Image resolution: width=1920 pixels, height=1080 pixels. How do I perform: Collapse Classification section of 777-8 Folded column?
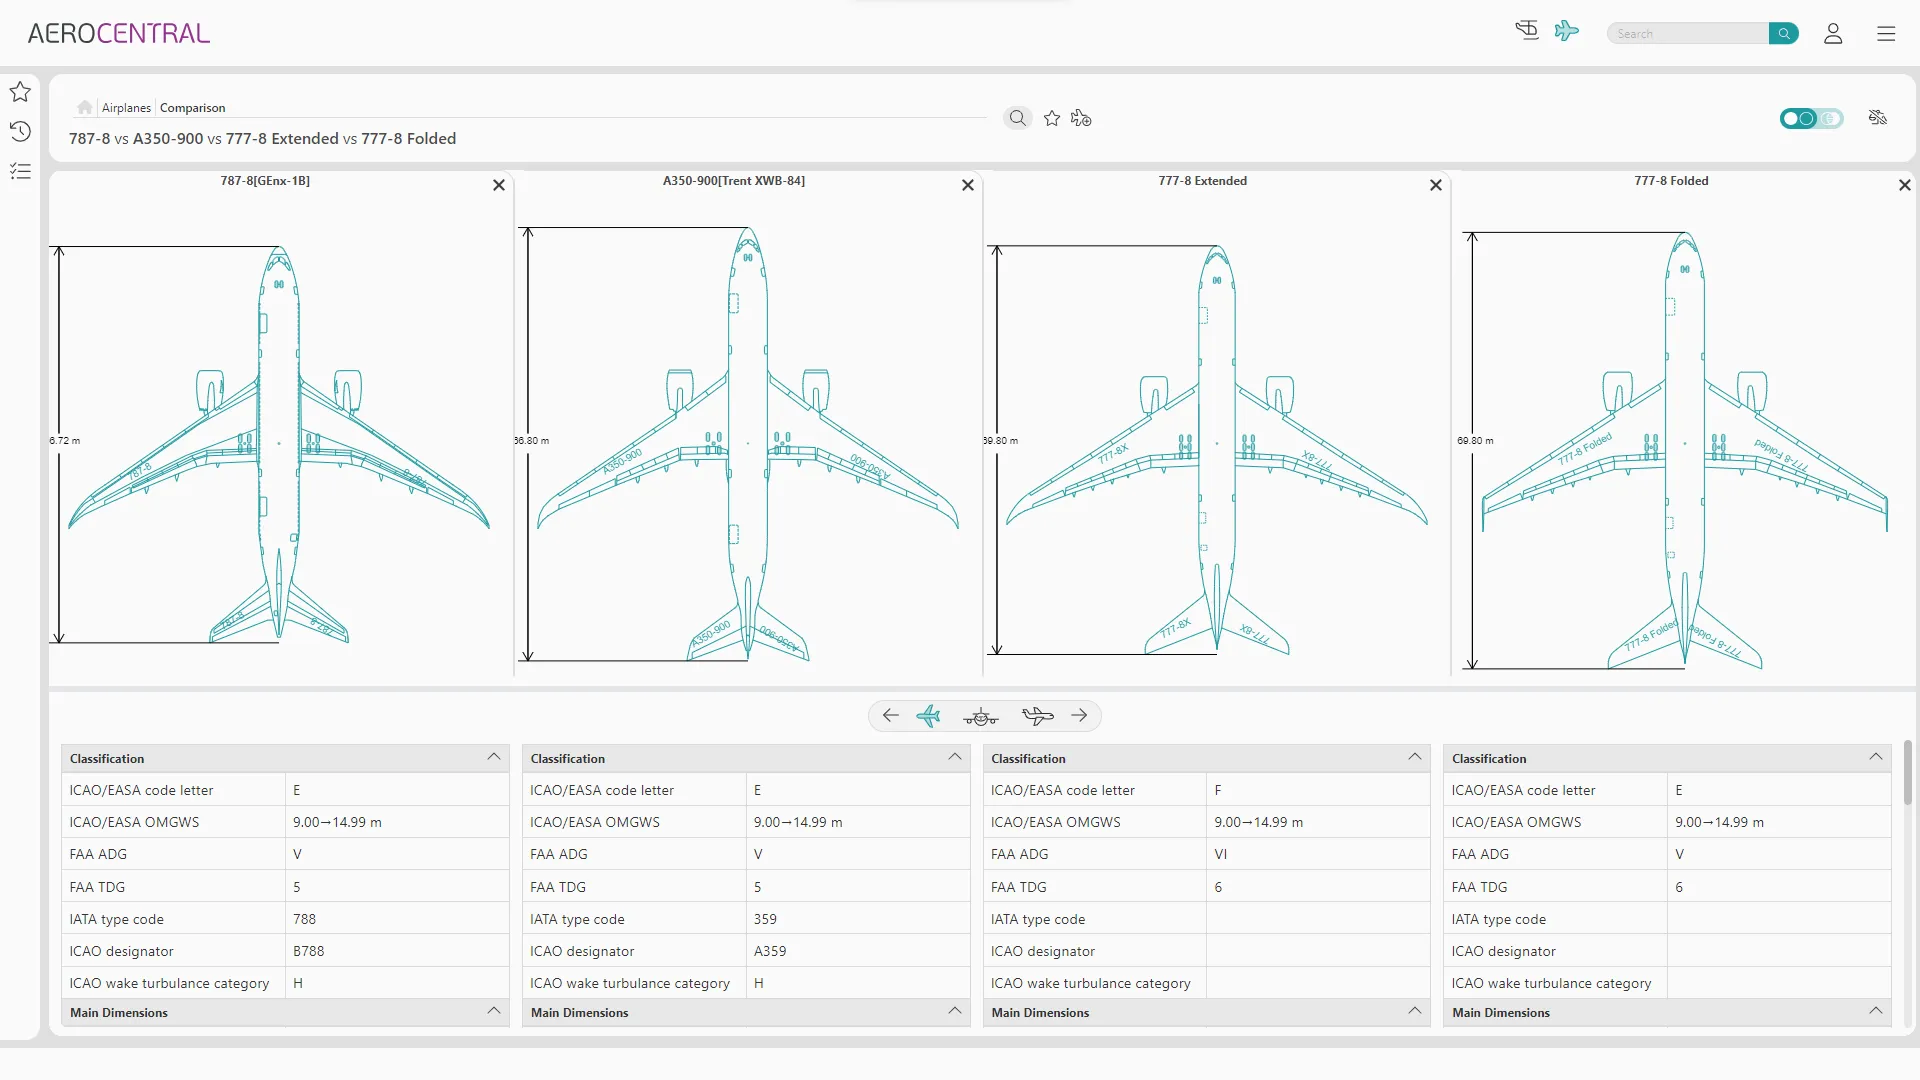point(1876,757)
